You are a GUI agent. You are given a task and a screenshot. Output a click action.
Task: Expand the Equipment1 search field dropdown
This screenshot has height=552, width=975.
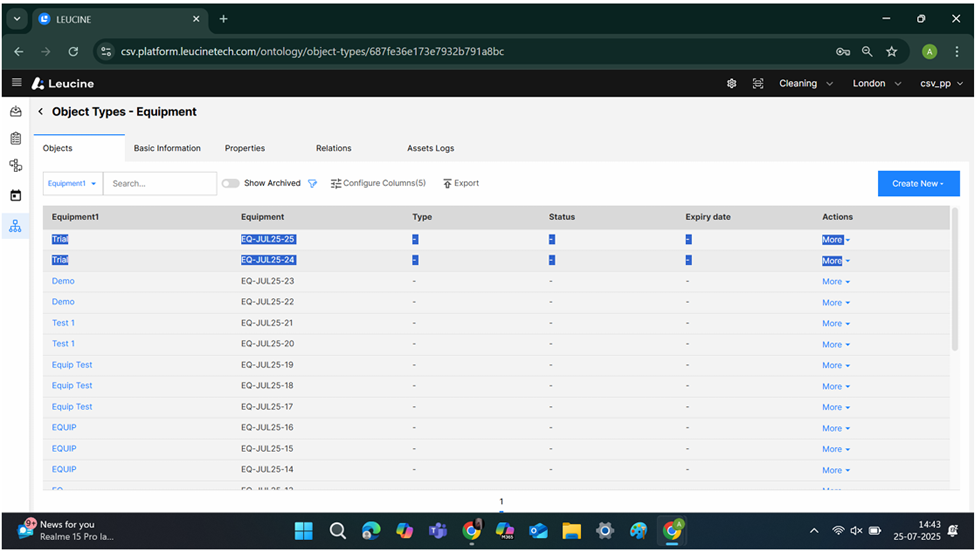[x=73, y=184]
